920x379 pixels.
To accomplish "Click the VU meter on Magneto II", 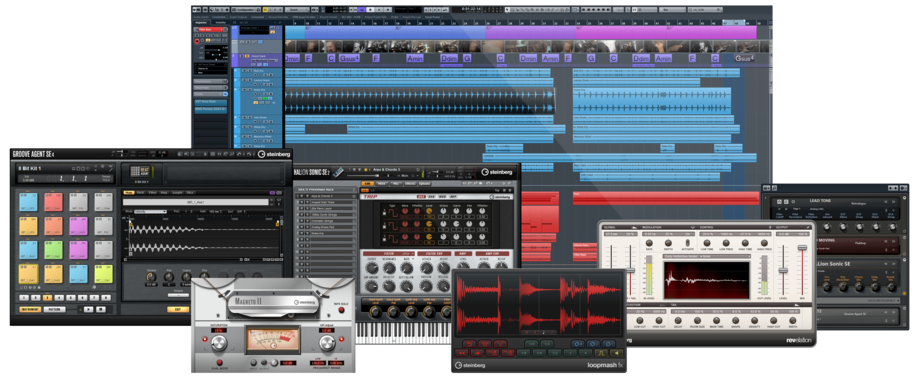I will click(273, 340).
